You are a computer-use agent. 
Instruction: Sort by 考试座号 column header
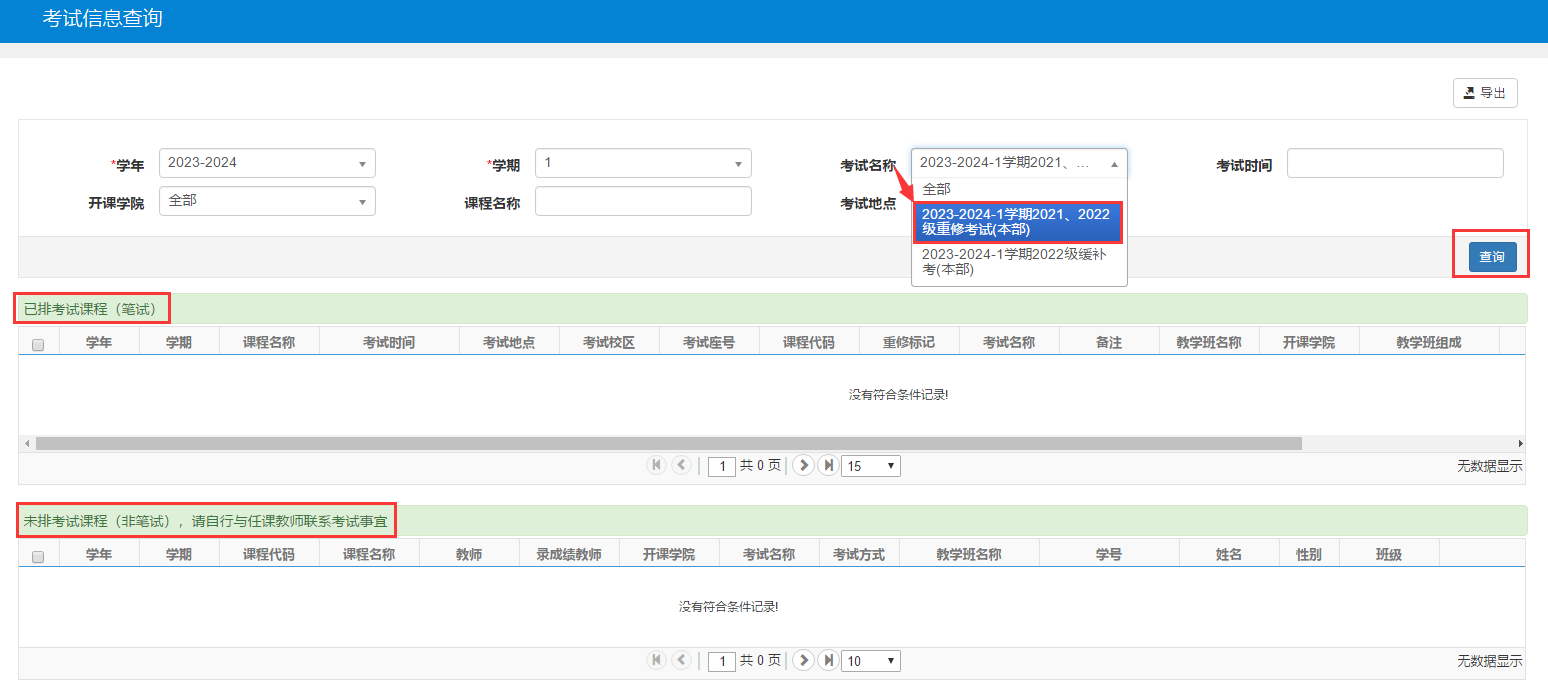709,342
